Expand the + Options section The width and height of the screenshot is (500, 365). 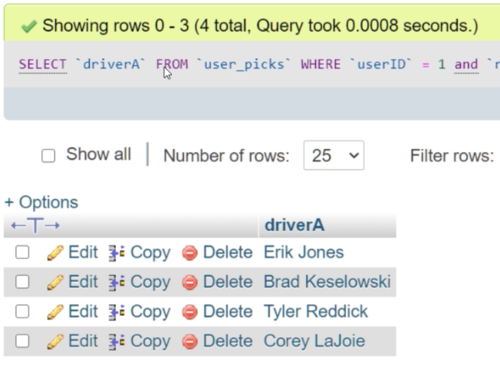coord(41,202)
